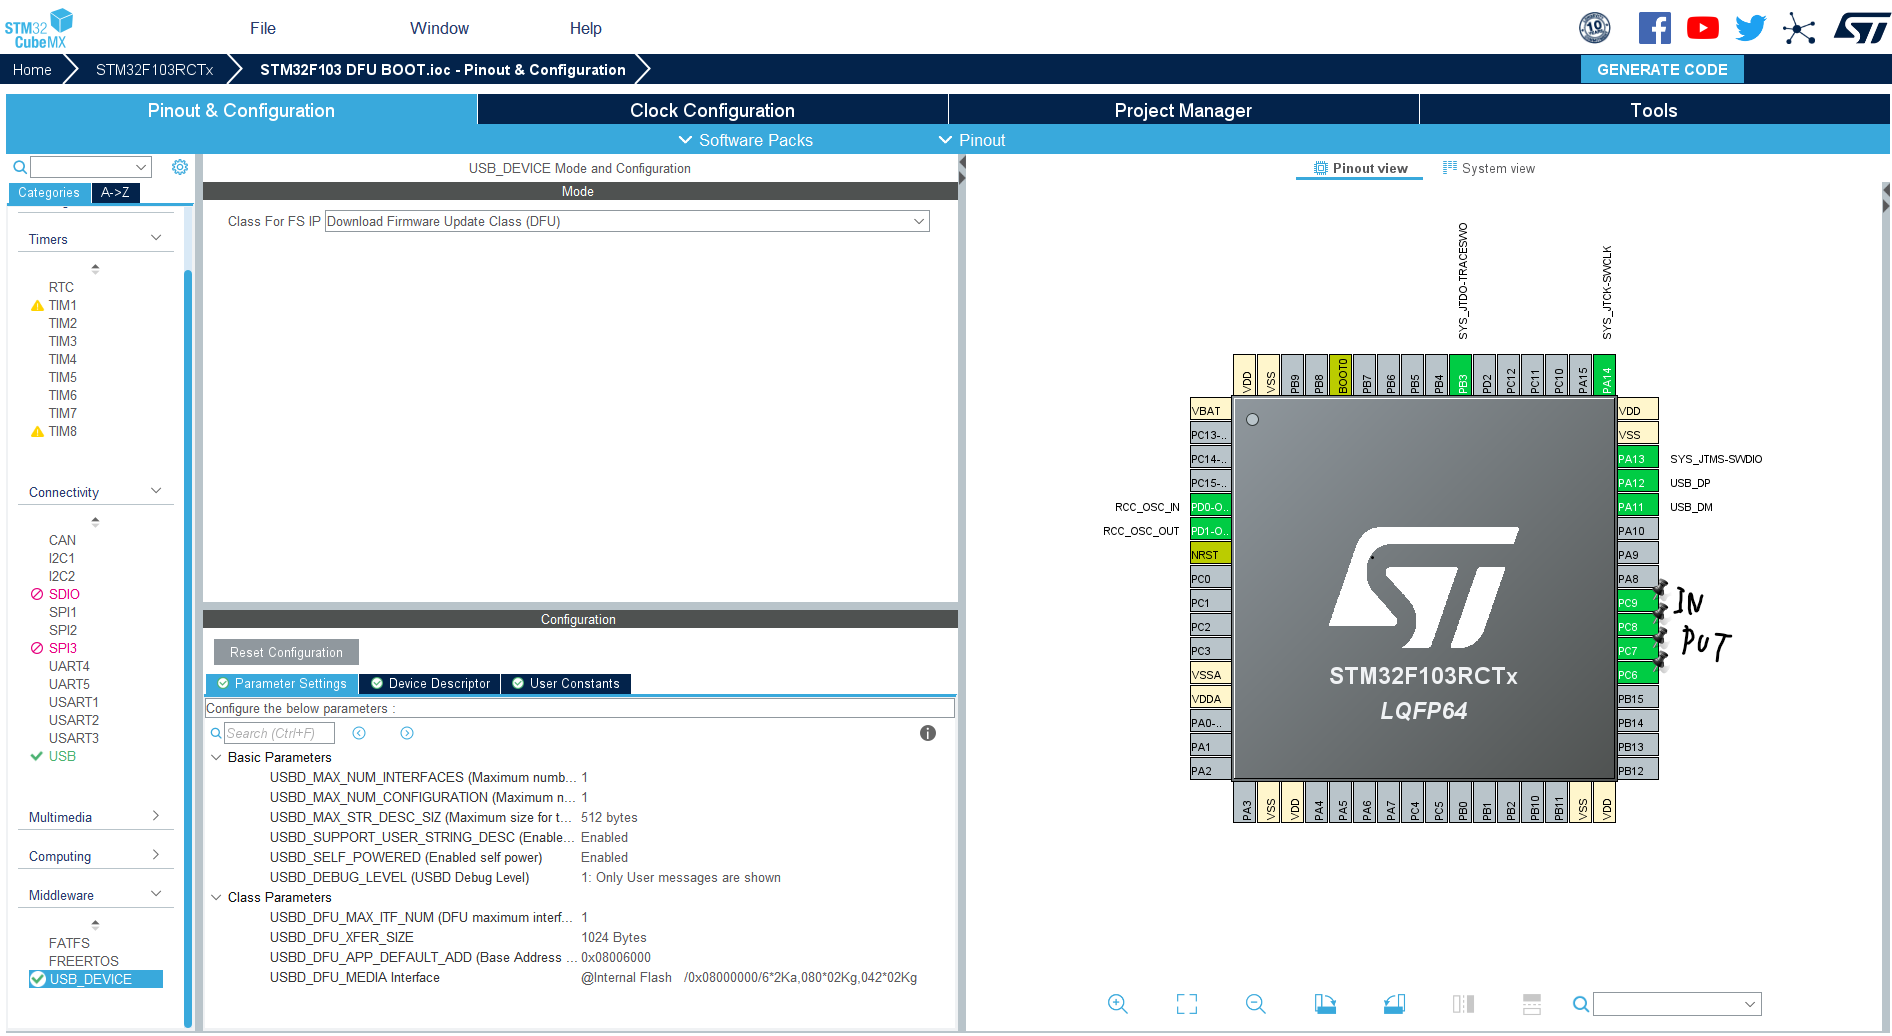
Task: Zoom in on the chip pinout
Action: click(x=1117, y=1004)
